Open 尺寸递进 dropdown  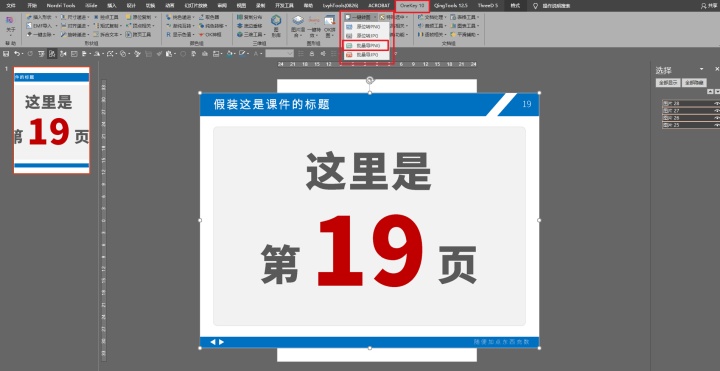click(x=75, y=17)
